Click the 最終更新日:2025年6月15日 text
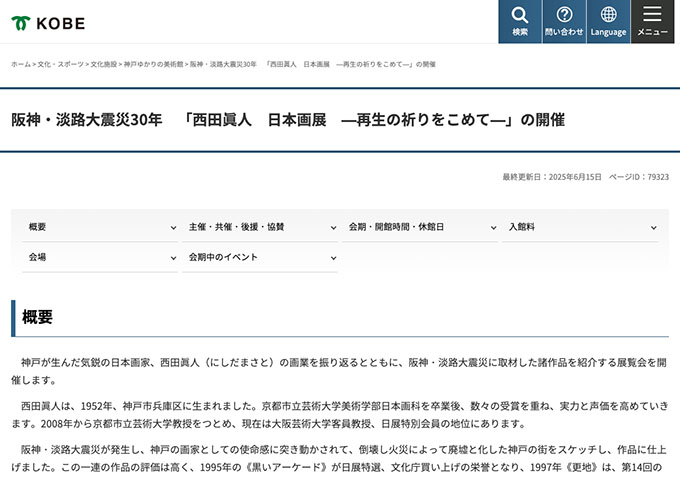Image resolution: width=680 pixels, height=480 pixels. pos(552,177)
